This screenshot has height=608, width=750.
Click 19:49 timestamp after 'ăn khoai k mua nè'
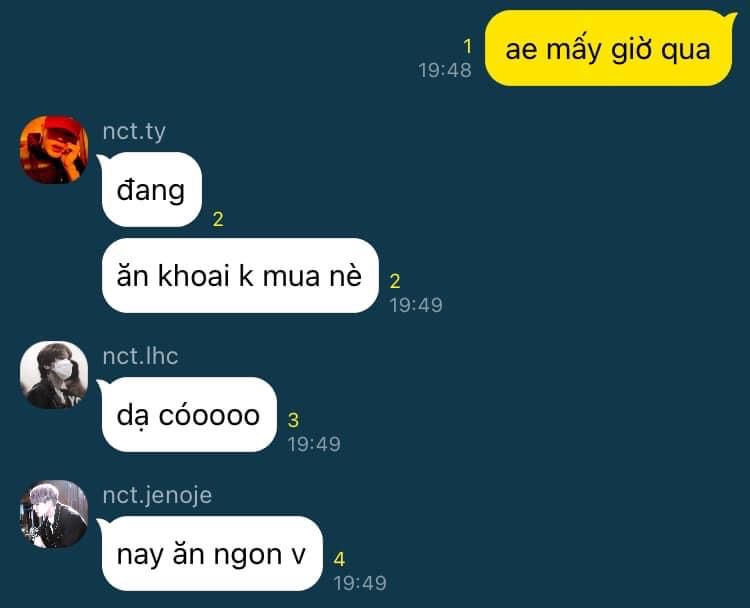(x=416, y=305)
